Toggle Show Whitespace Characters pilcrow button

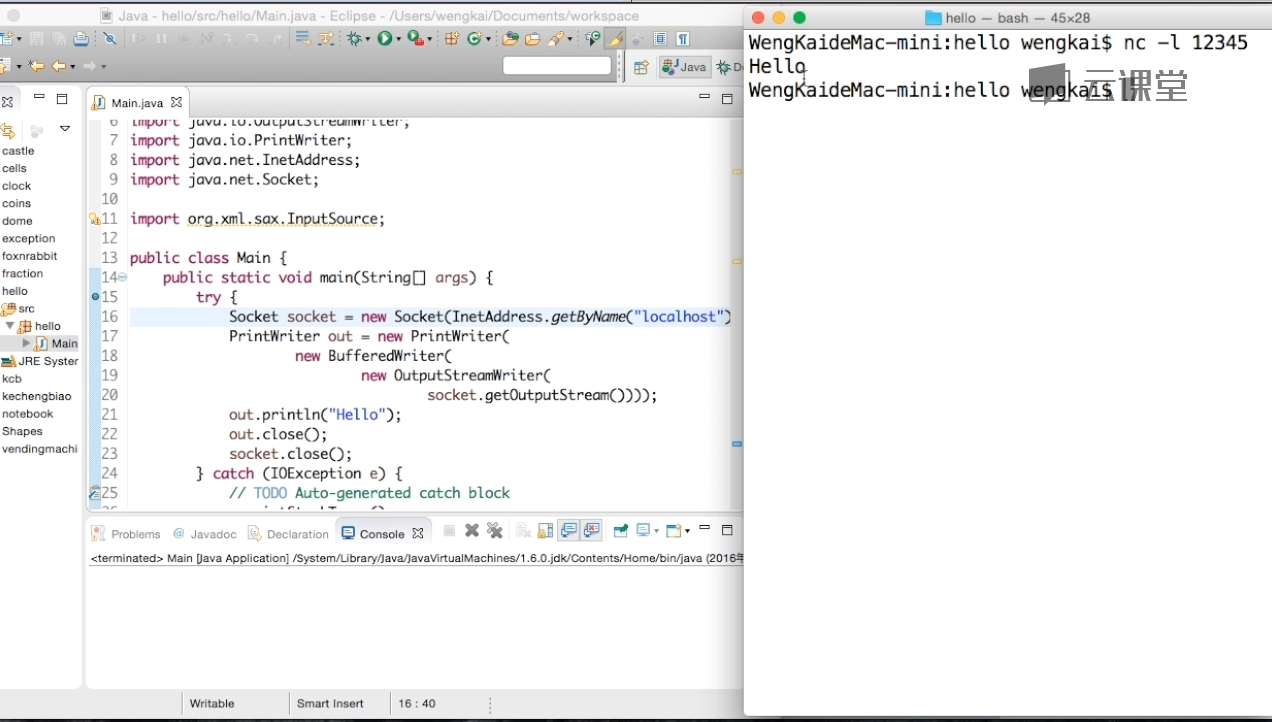683,39
